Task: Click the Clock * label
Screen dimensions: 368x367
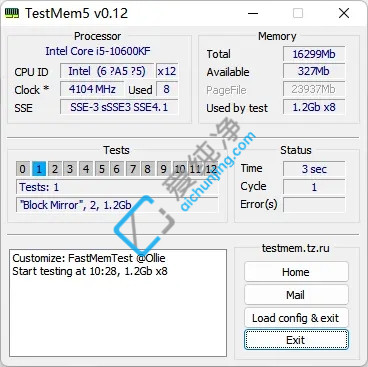Action: pyautogui.click(x=32, y=90)
